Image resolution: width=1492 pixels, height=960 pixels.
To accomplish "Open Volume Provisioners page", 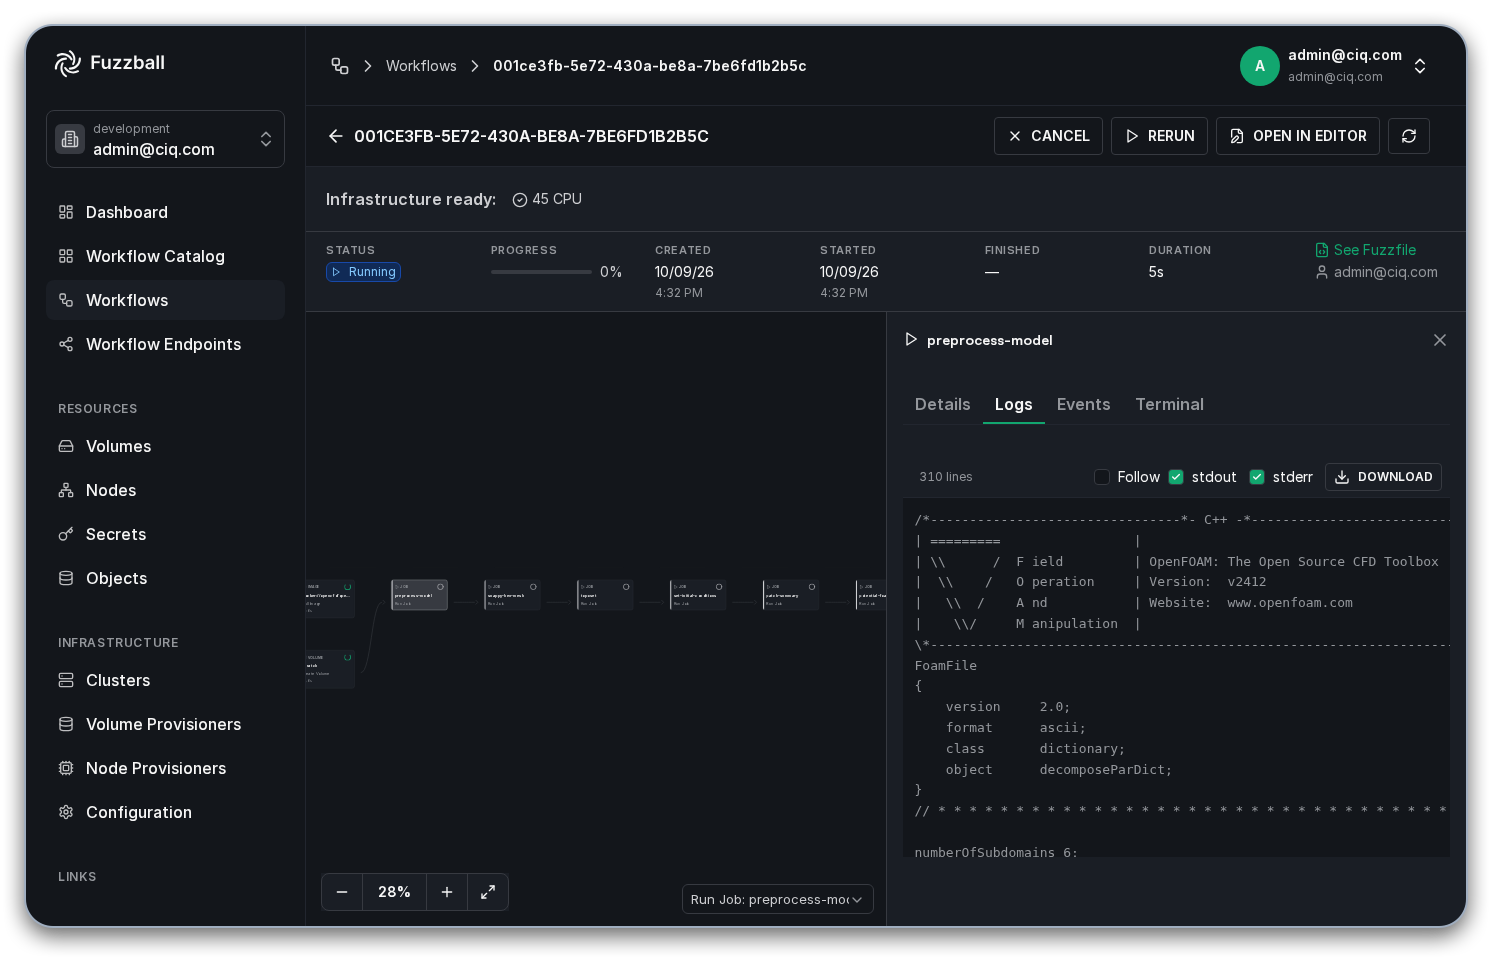I will [165, 724].
